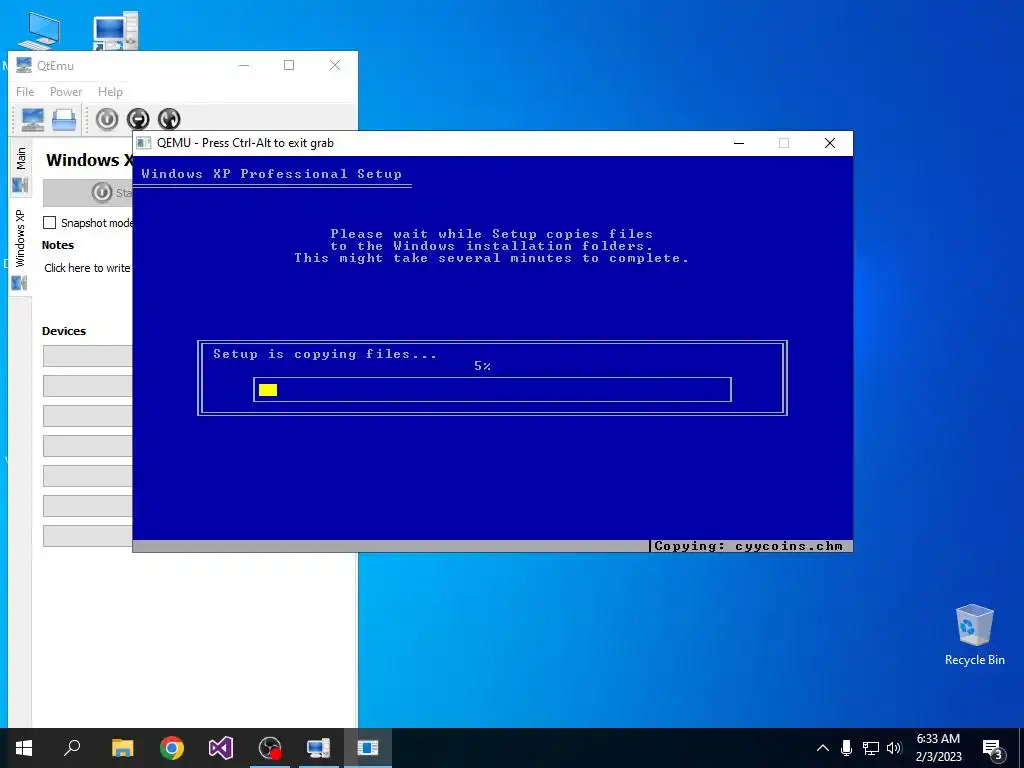Switch to QtEmu in the taskbar

pyautogui.click(x=319, y=748)
